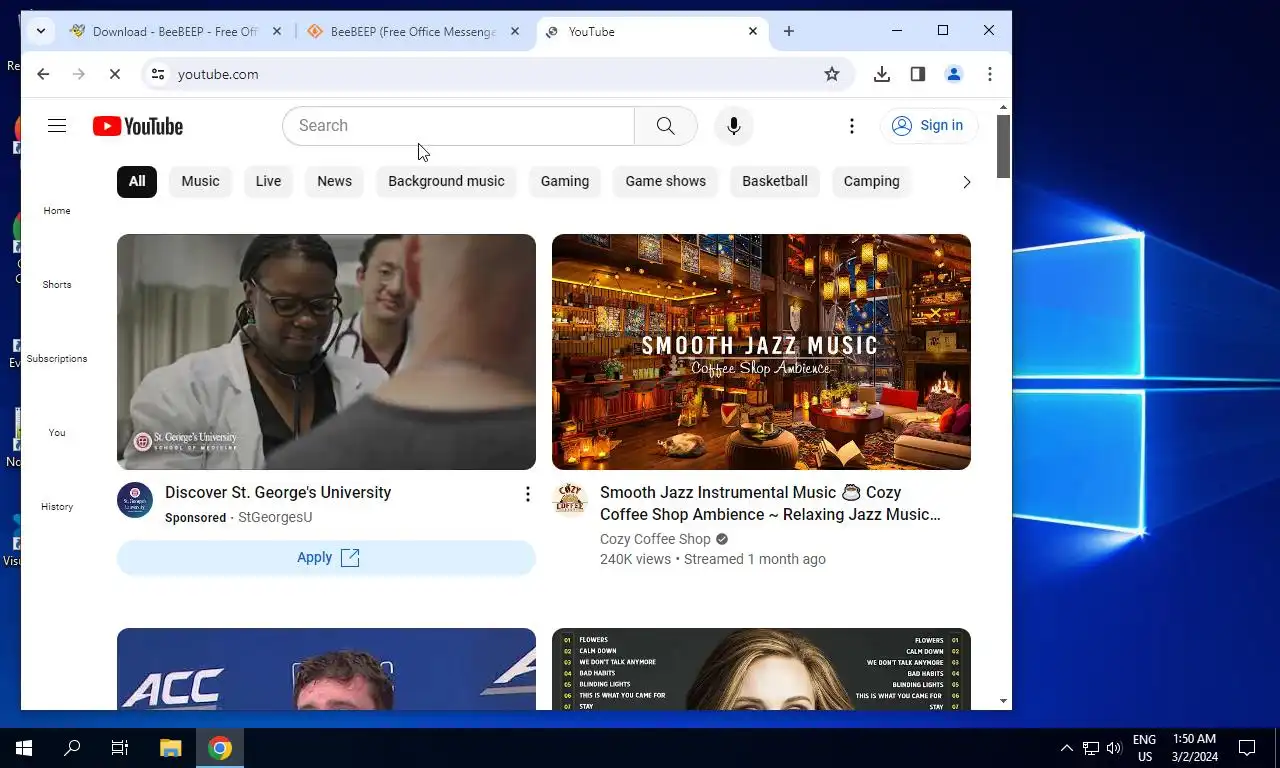
Task: Click Sign in button
Action: coord(928,126)
